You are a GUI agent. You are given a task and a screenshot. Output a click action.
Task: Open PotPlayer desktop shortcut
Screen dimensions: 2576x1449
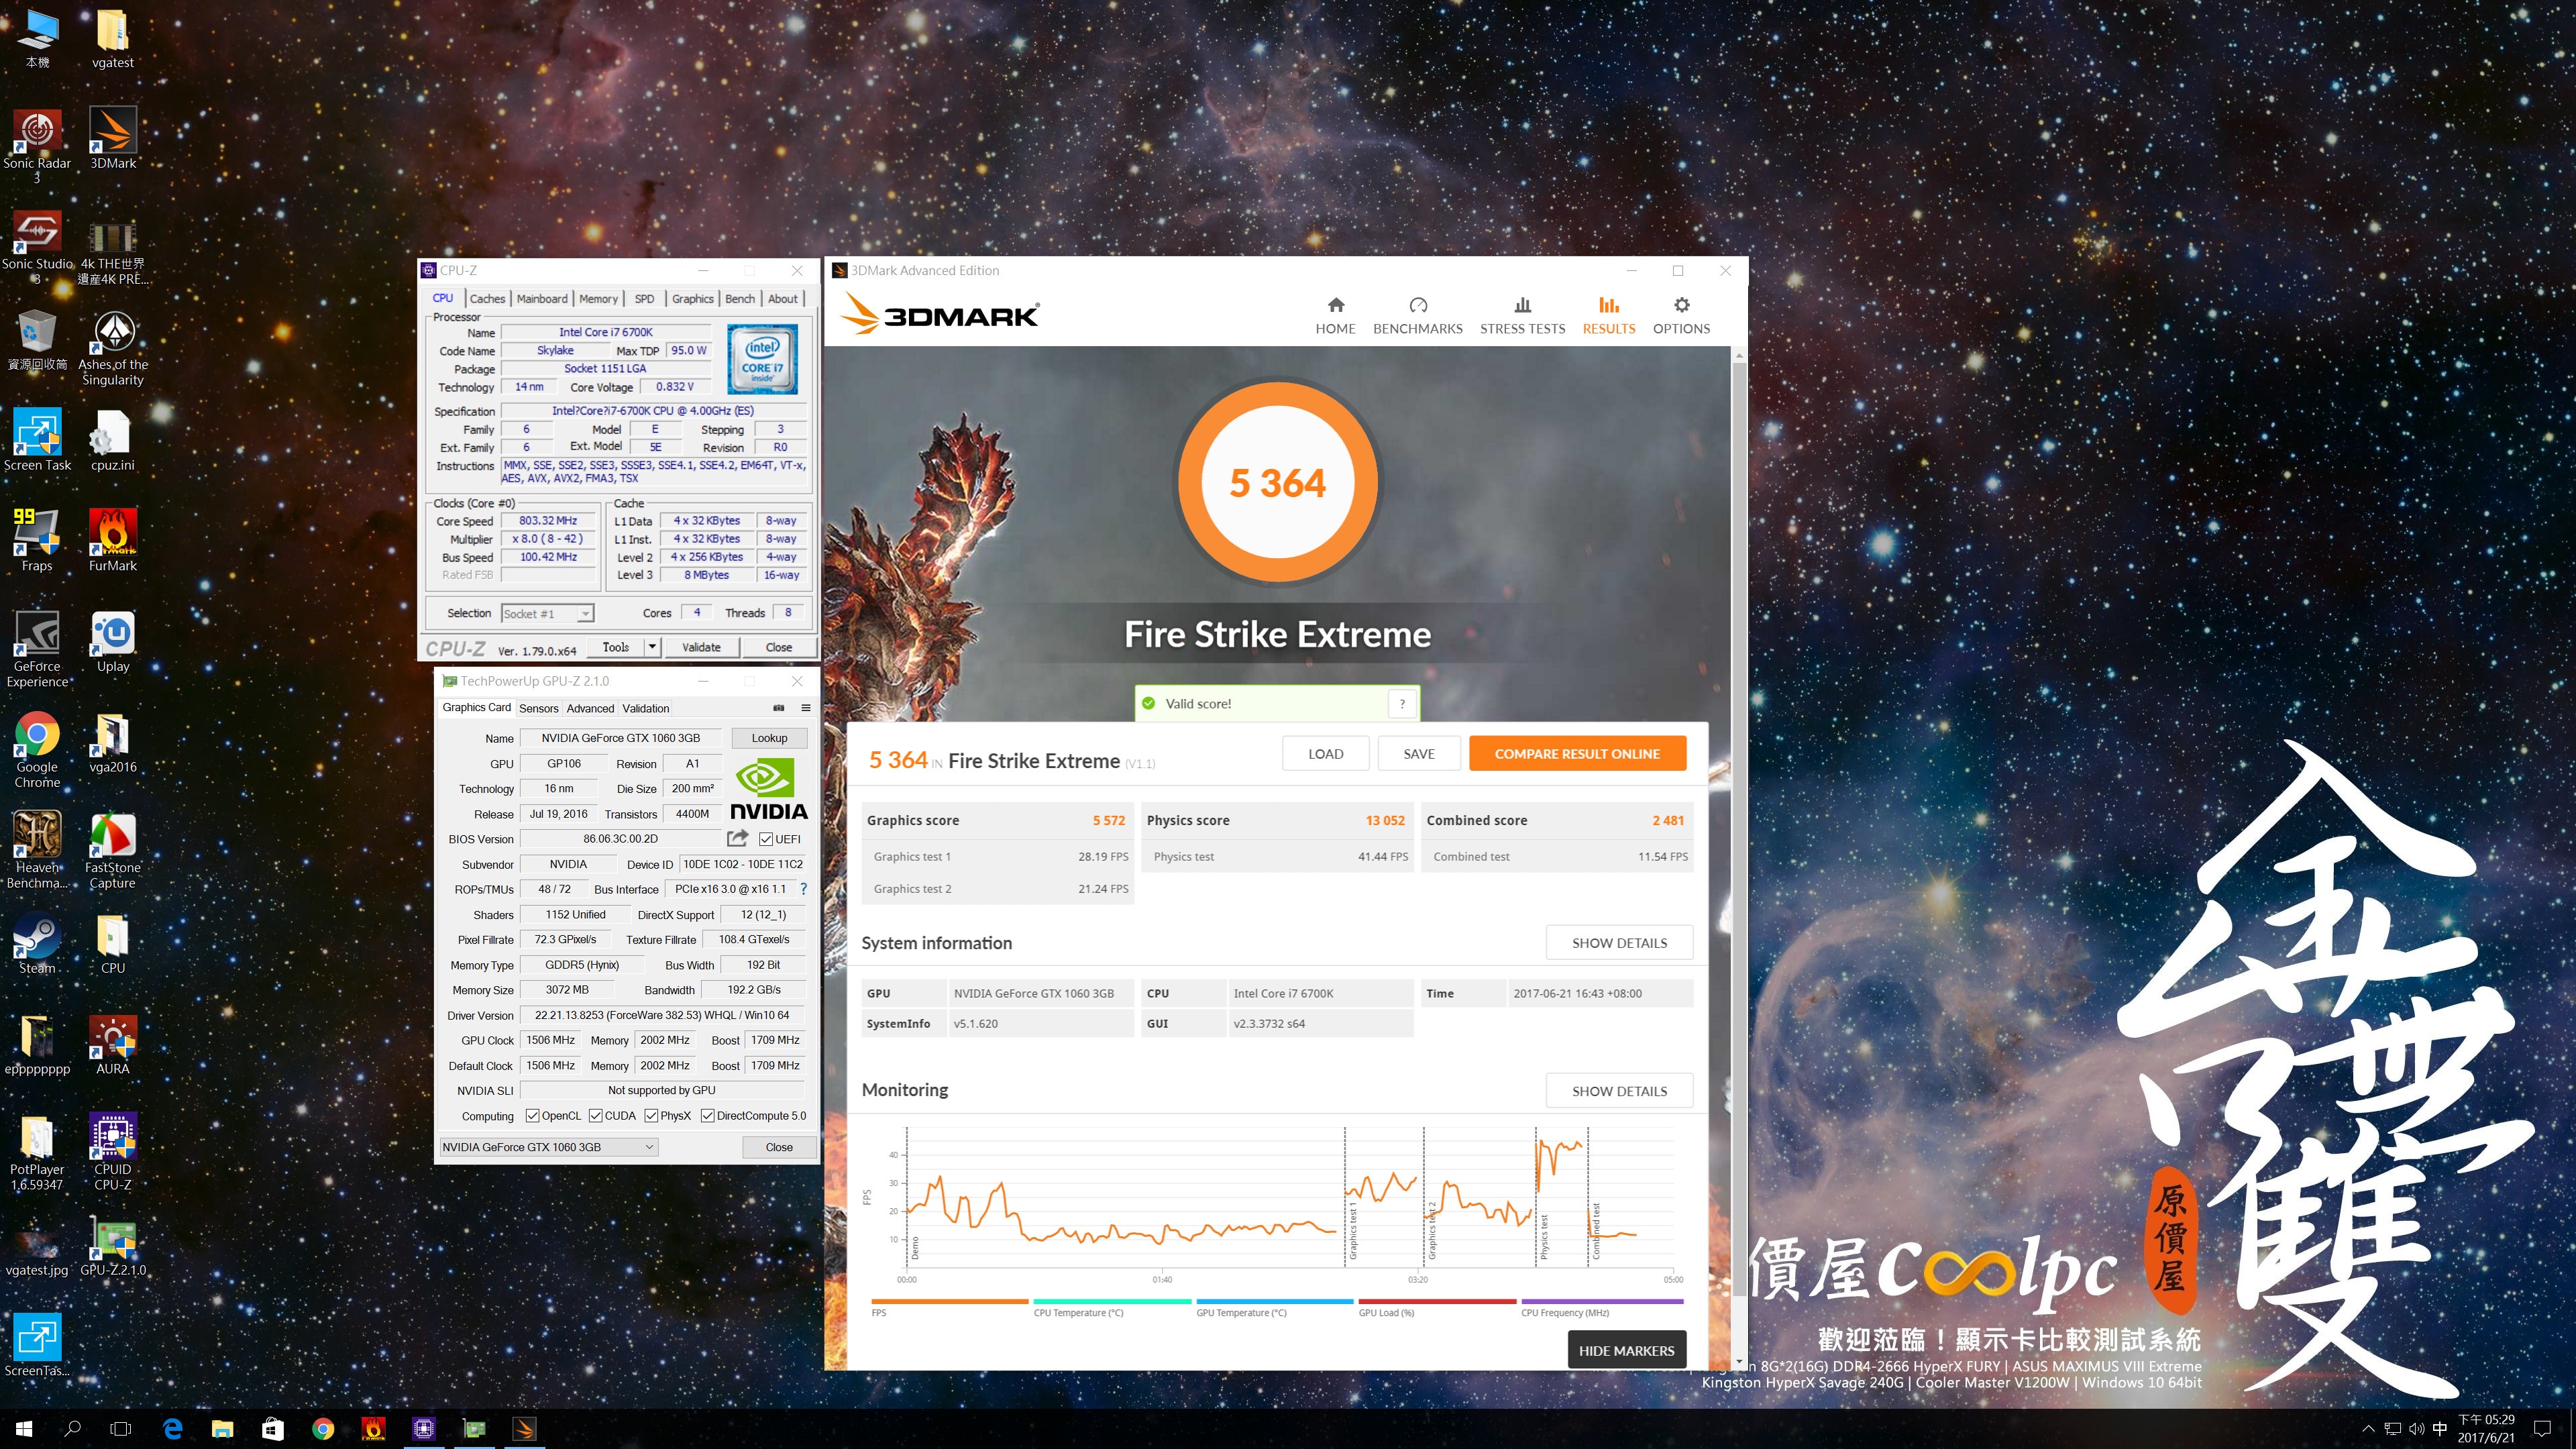tap(37, 1152)
